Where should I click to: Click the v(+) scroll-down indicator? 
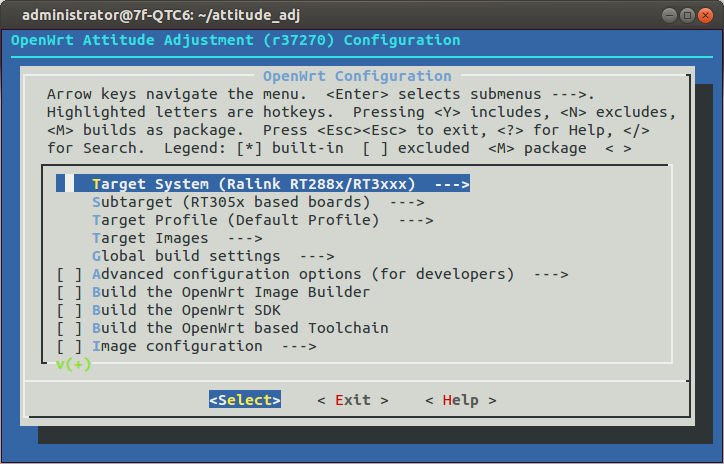pyautogui.click(x=73, y=364)
